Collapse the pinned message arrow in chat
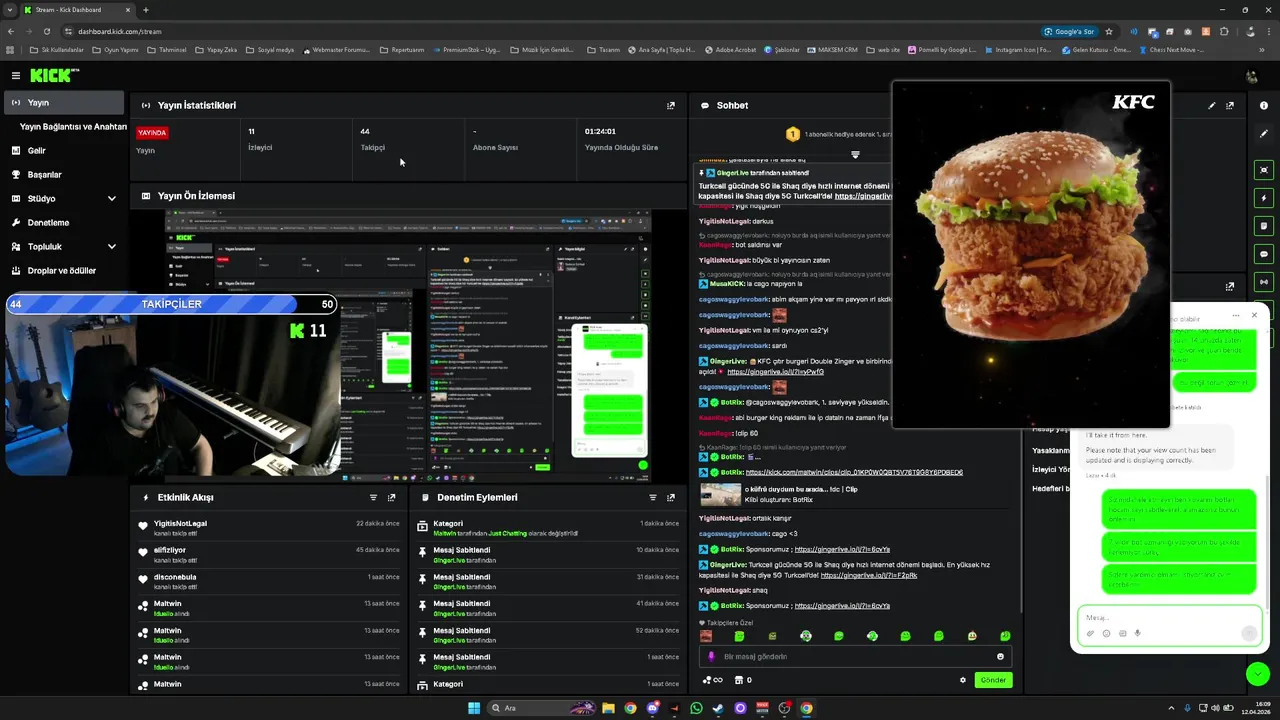The width and height of the screenshot is (1280, 720). [x=855, y=155]
